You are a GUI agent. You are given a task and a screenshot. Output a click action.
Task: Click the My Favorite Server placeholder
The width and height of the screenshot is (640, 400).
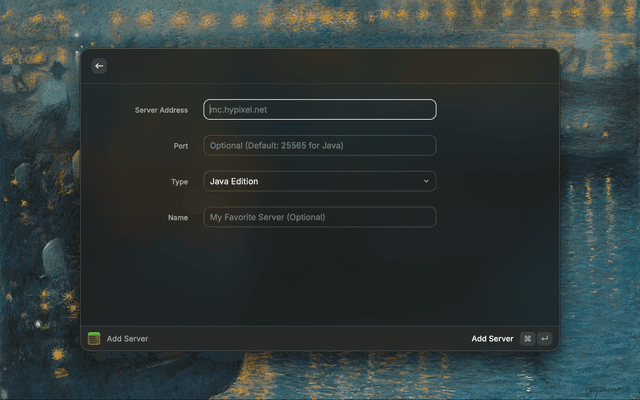point(267,217)
